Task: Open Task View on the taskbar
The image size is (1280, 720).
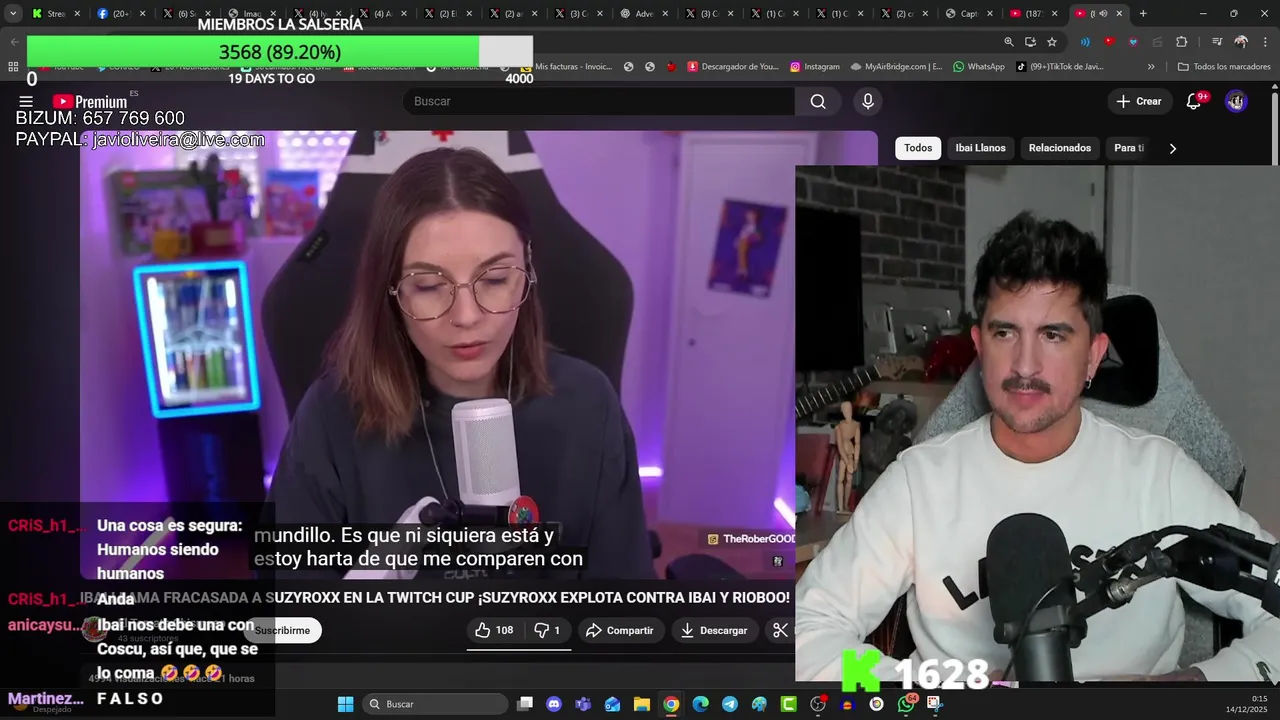Action: [525, 704]
